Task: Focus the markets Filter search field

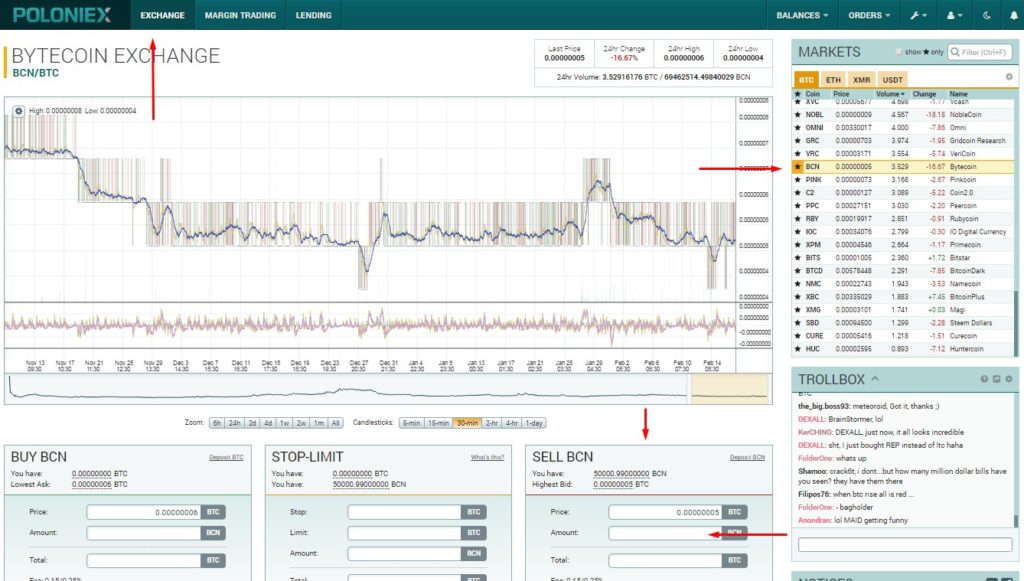Action: click(x=980, y=52)
